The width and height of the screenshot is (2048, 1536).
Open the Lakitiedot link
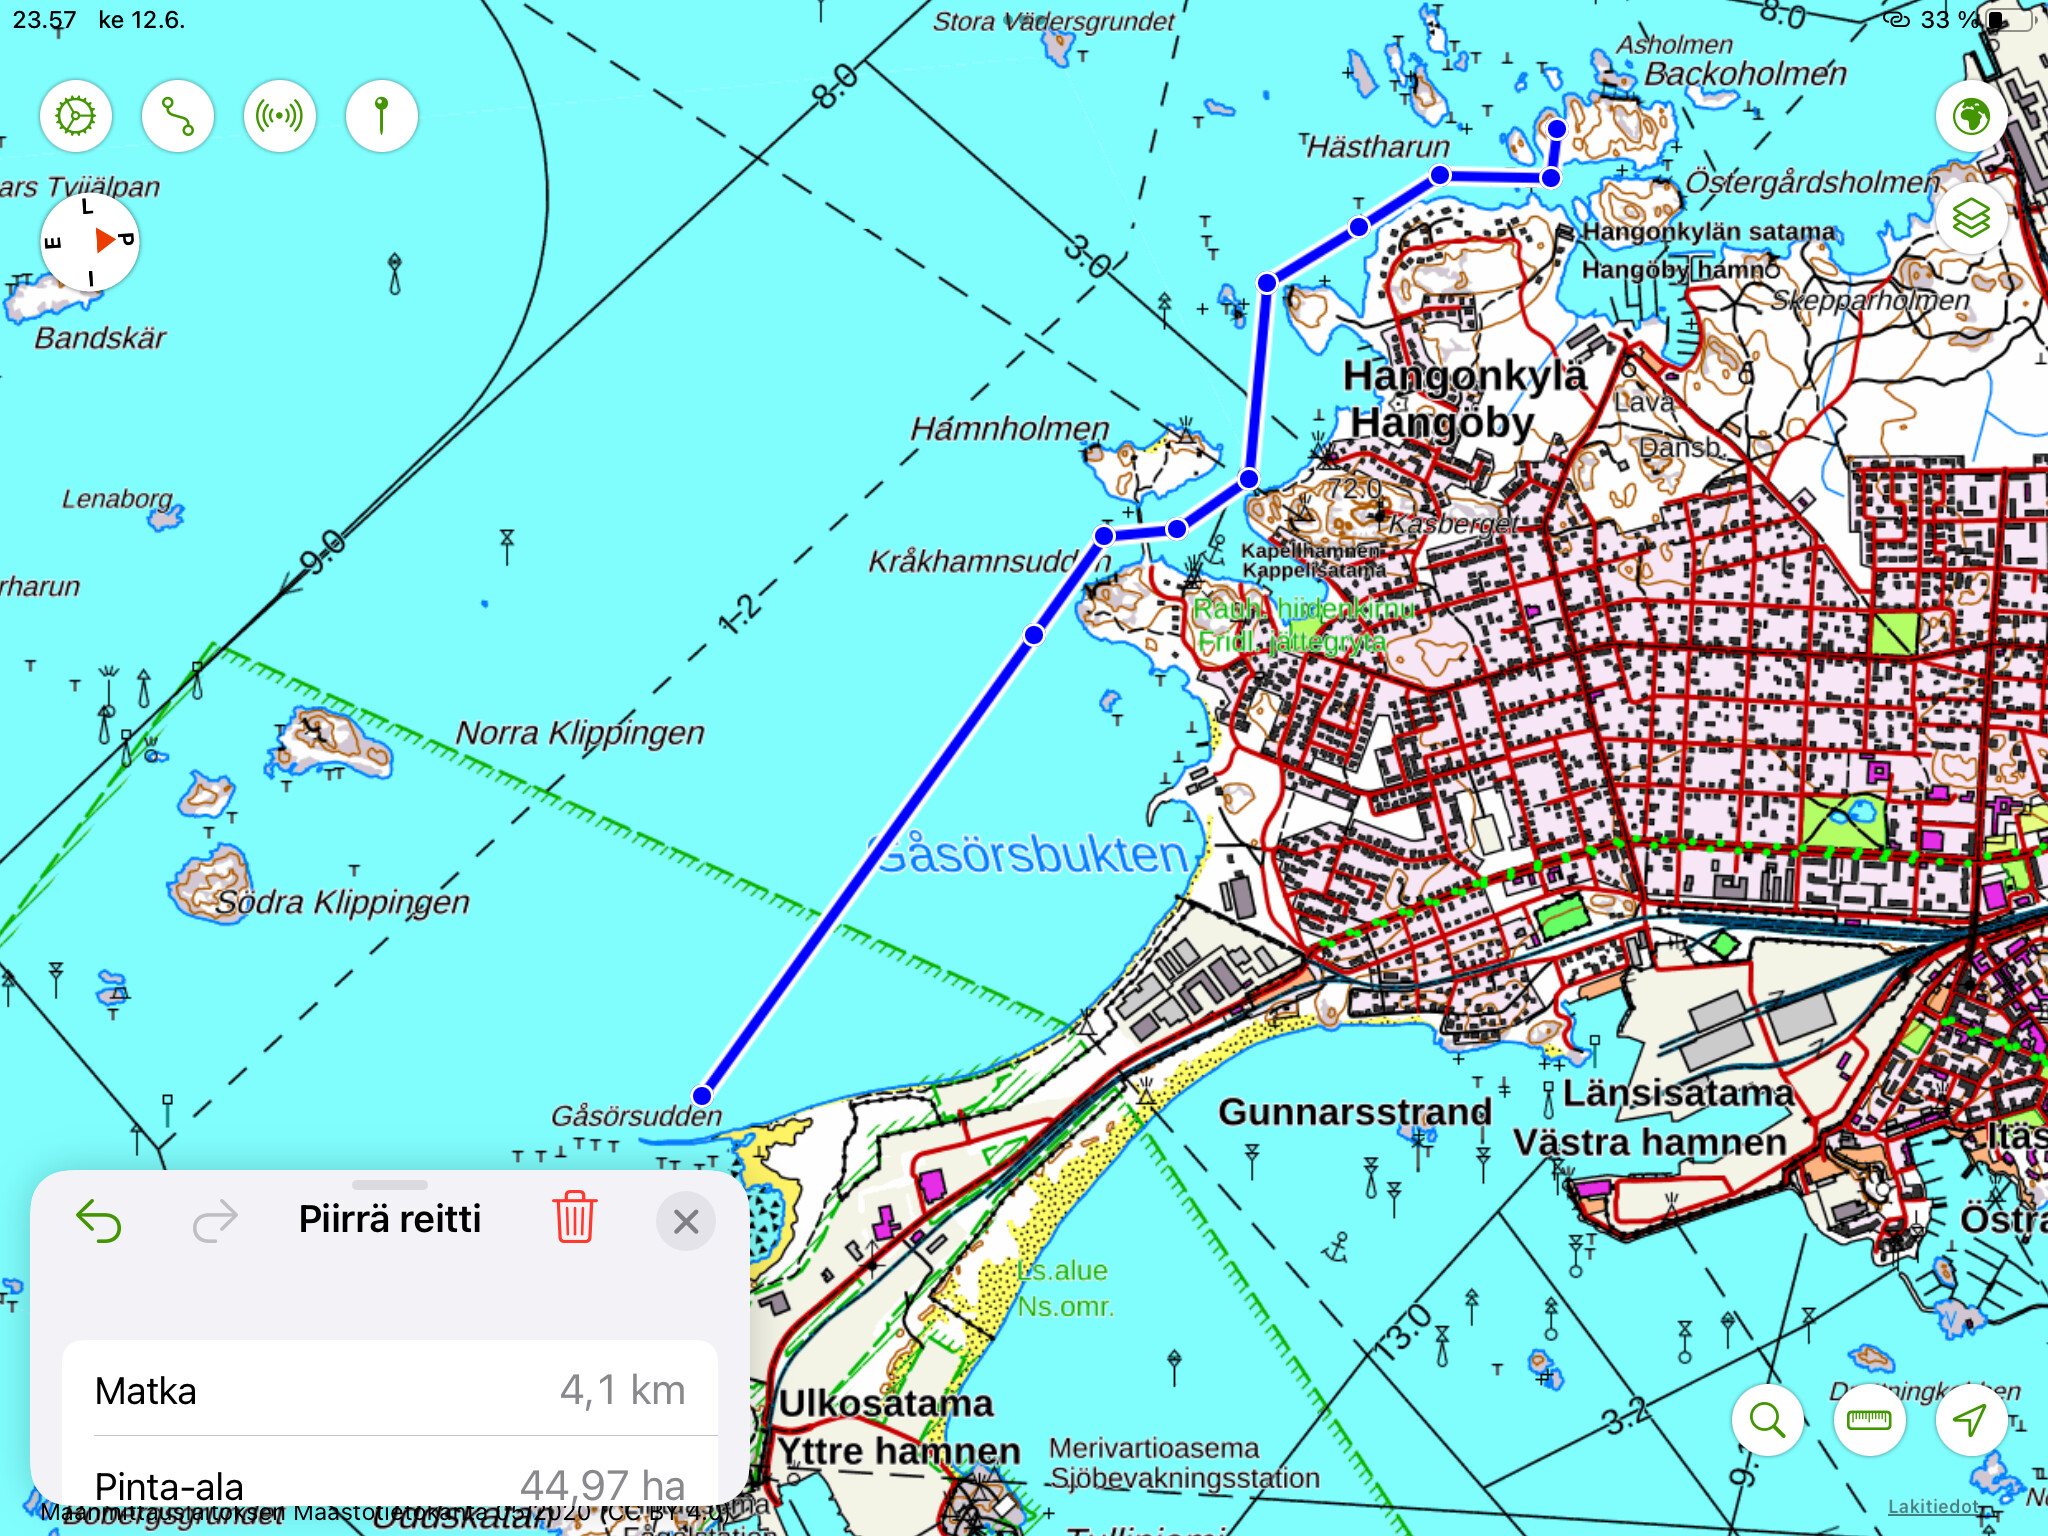tap(1933, 1506)
